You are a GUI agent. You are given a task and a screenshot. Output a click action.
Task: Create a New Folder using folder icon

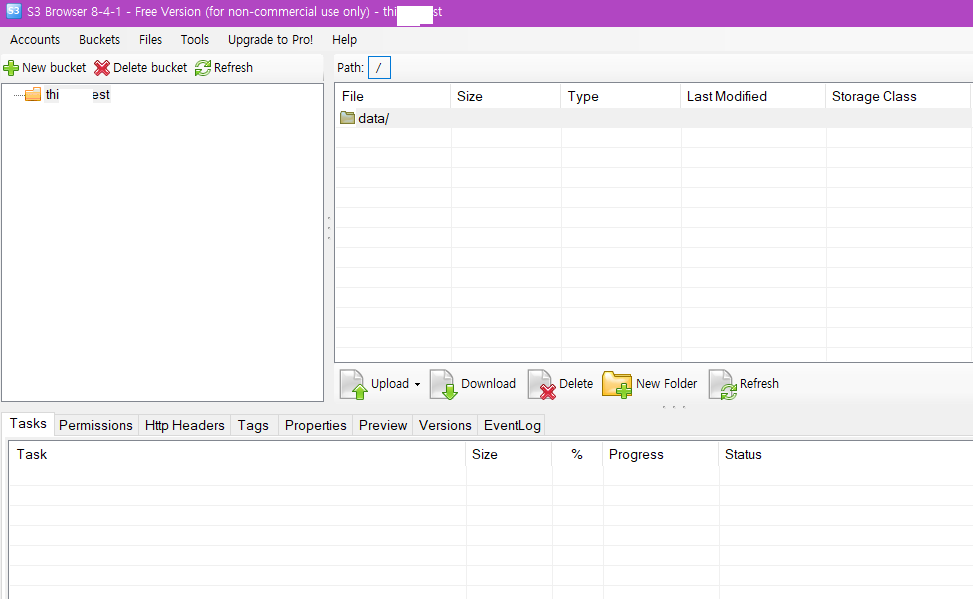617,384
